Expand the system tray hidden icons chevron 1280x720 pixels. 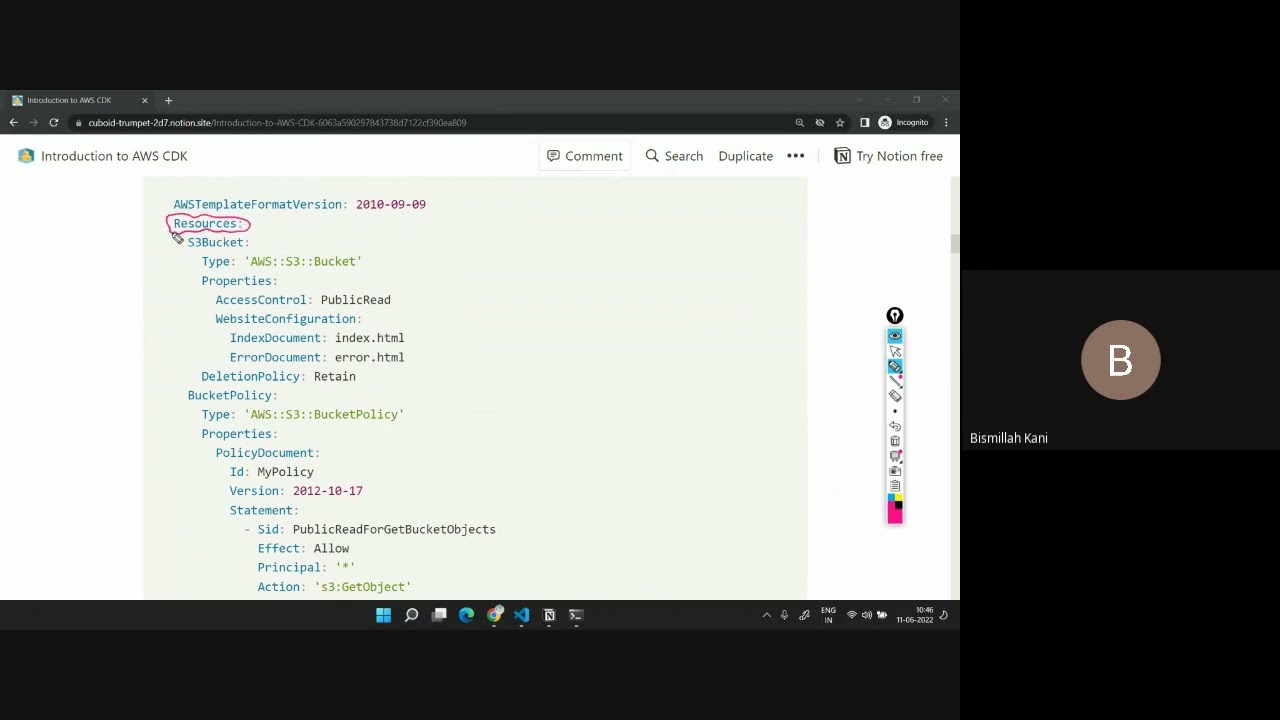[767, 615]
